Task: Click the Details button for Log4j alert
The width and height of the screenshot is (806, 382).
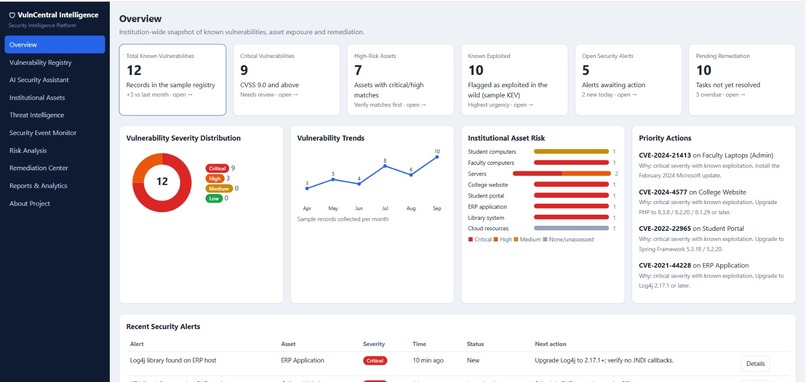Action: (x=755, y=363)
